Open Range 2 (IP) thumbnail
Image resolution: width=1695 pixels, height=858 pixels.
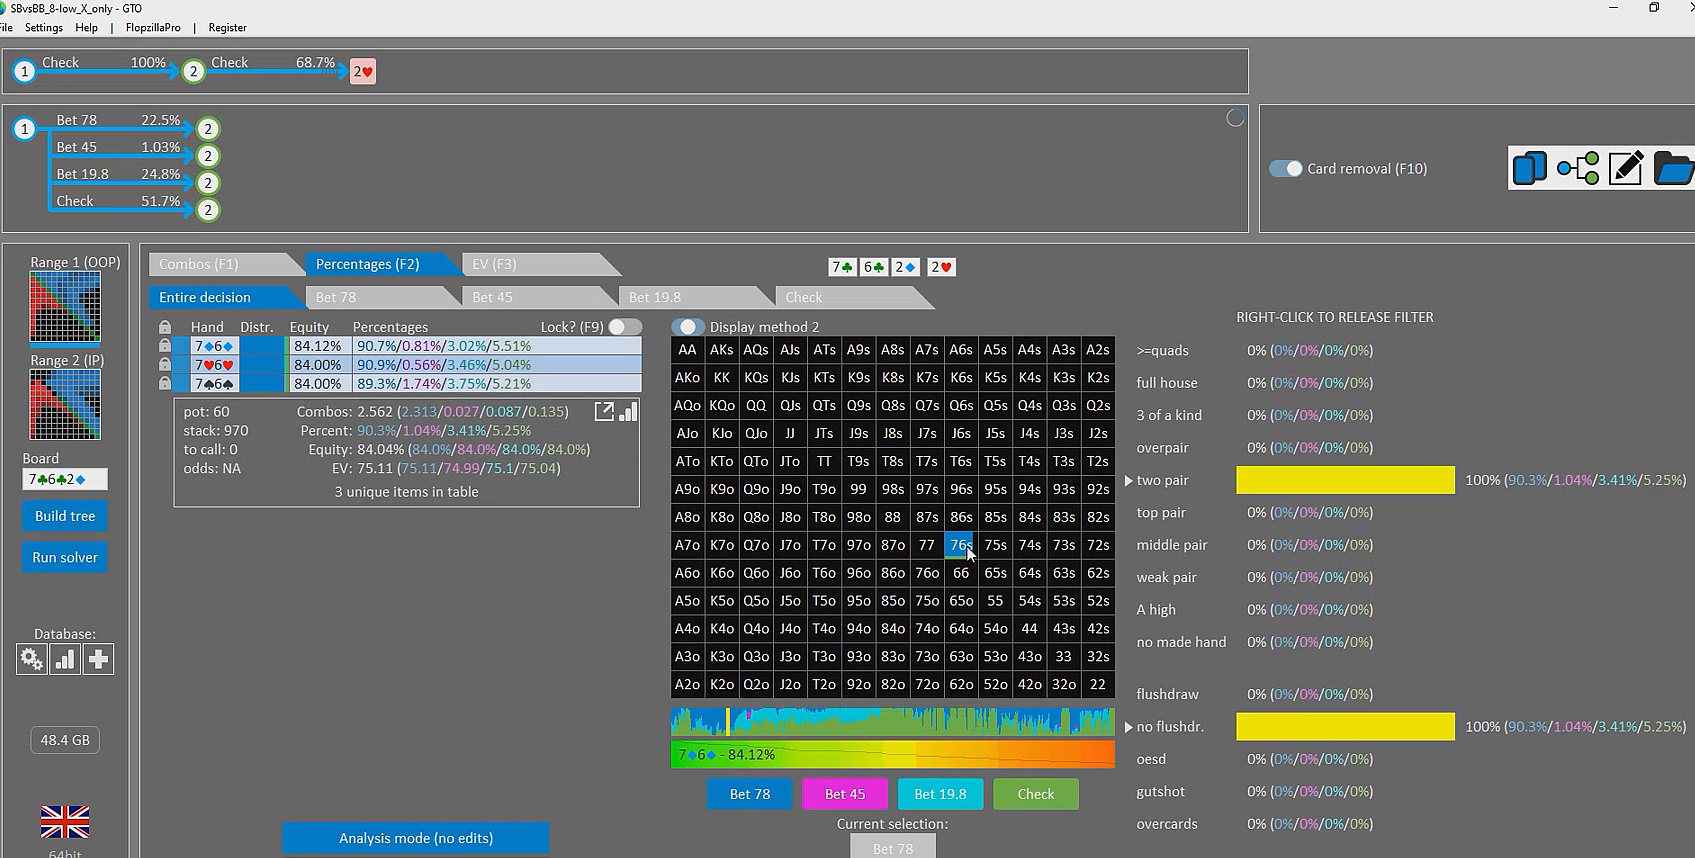(65, 404)
